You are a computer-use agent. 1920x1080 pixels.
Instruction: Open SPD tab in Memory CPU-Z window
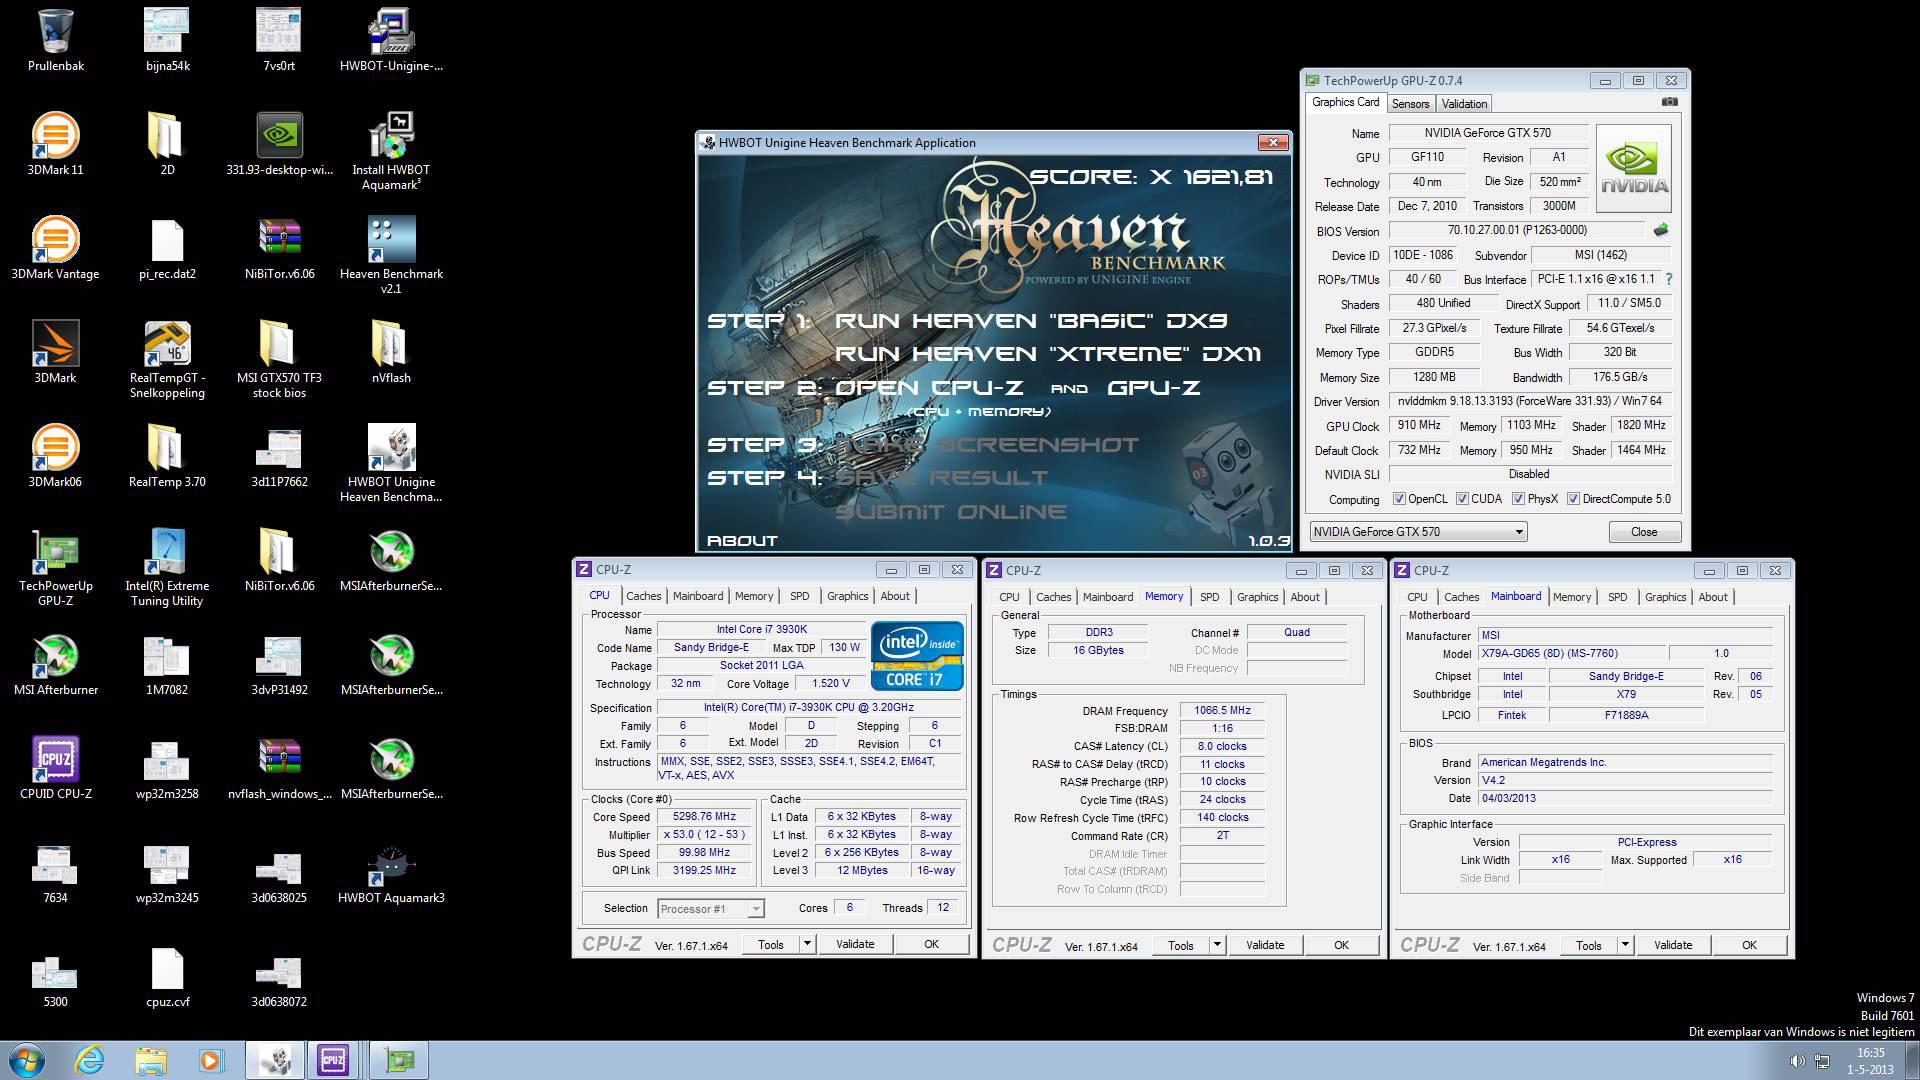[1209, 597]
